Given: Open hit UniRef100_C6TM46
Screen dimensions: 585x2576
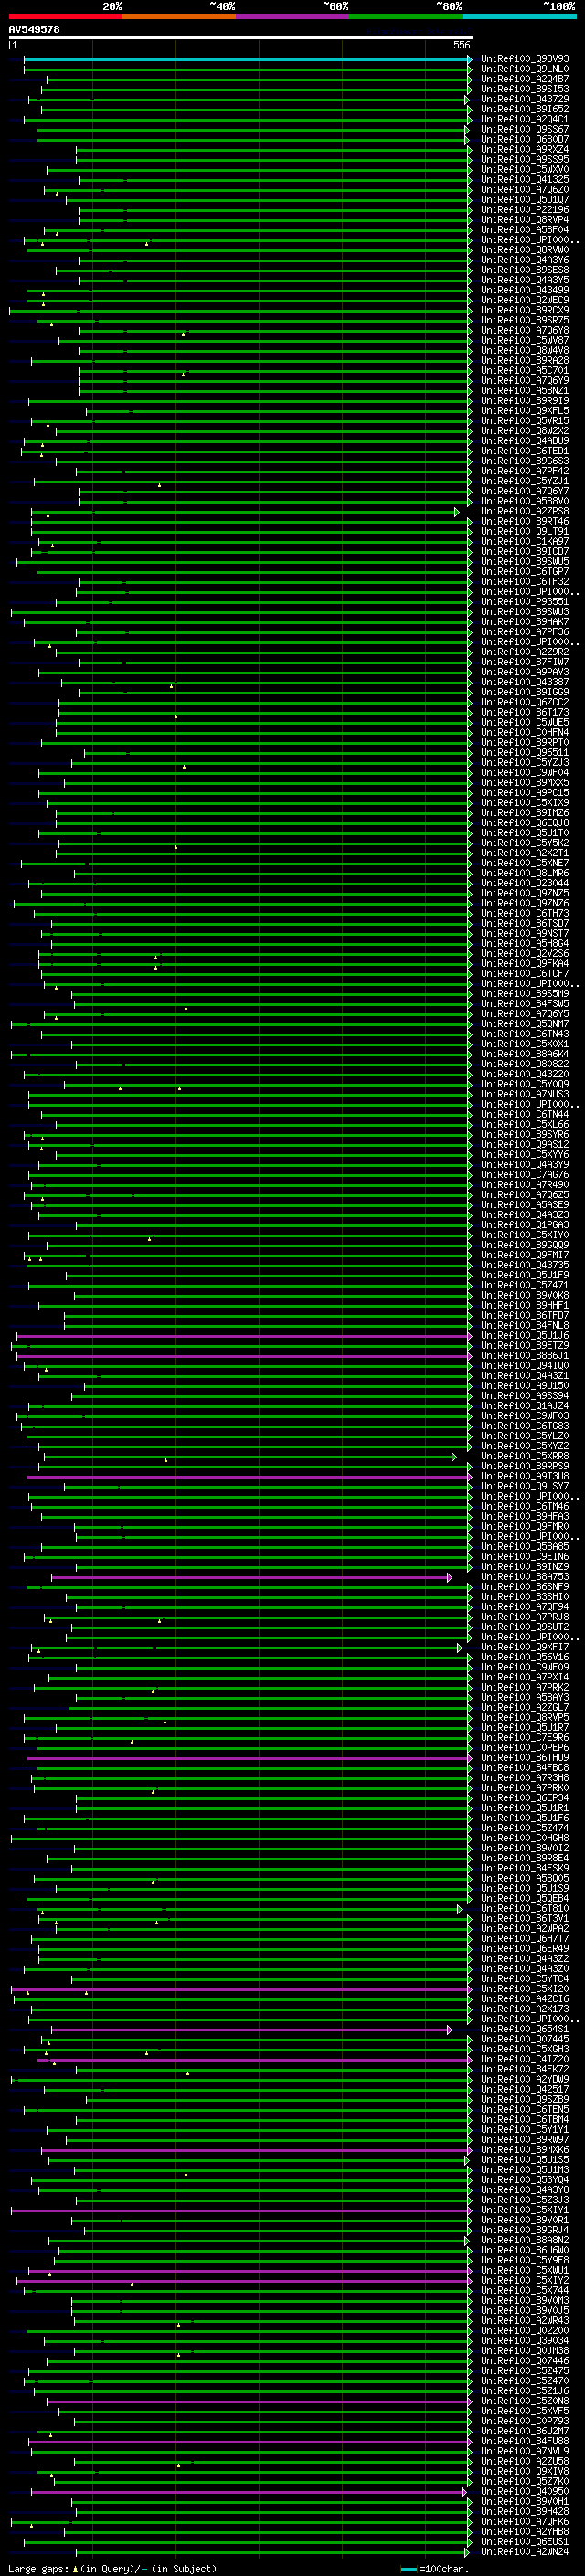Looking at the screenshot, I should point(525,1506).
